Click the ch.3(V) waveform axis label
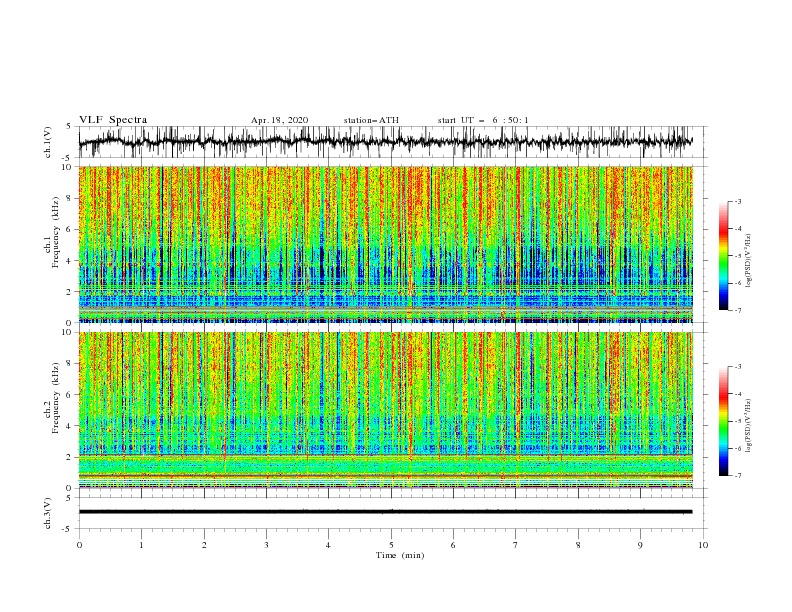792x612 pixels. (x=48, y=513)
